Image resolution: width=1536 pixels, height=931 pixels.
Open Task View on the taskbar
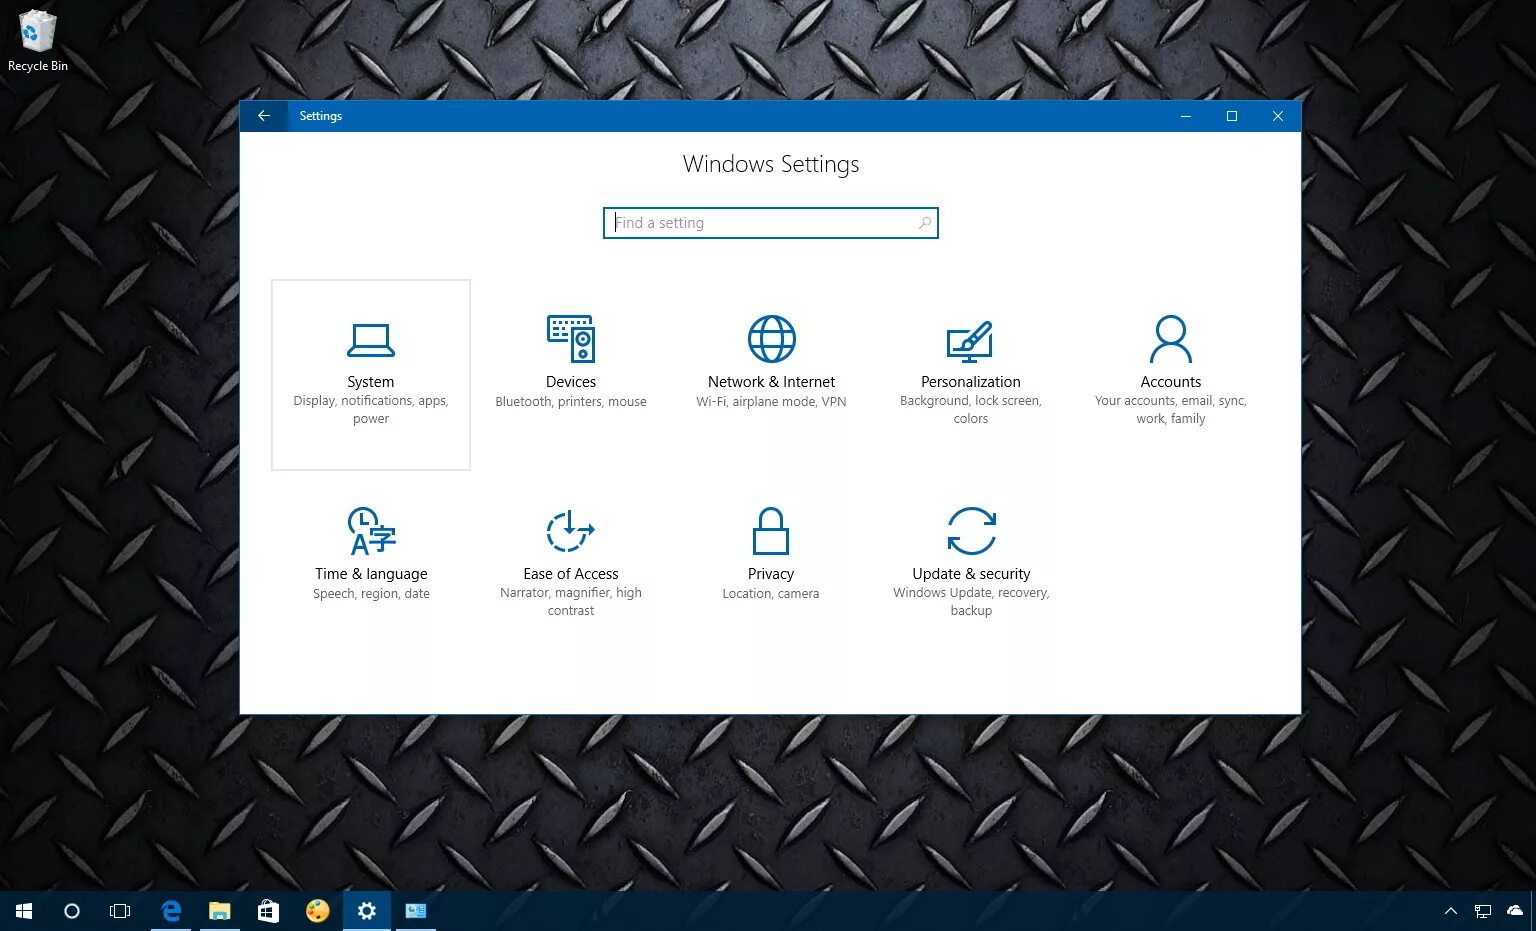pyautogui.click(x=120, y=911)
